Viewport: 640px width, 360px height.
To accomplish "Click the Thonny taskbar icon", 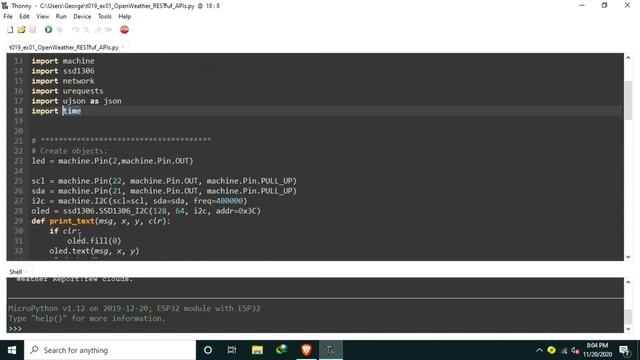I will click(331, 350).
